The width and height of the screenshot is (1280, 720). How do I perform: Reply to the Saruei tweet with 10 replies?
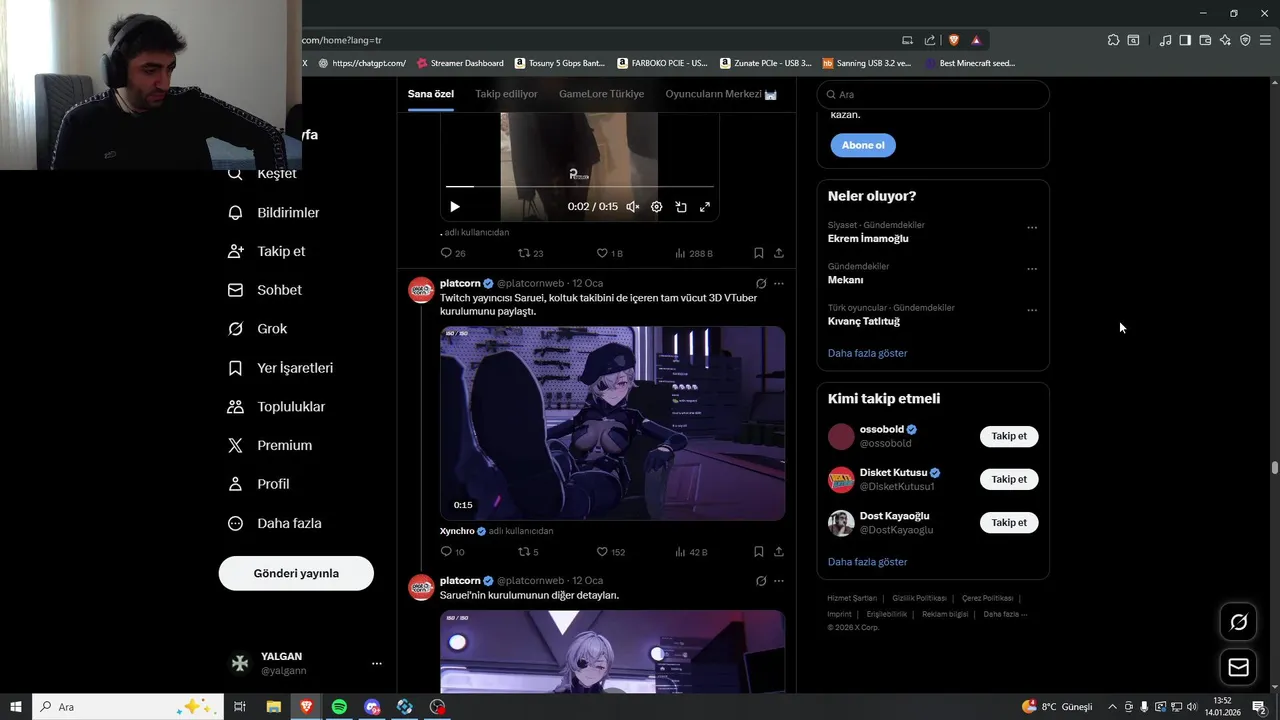452,552
